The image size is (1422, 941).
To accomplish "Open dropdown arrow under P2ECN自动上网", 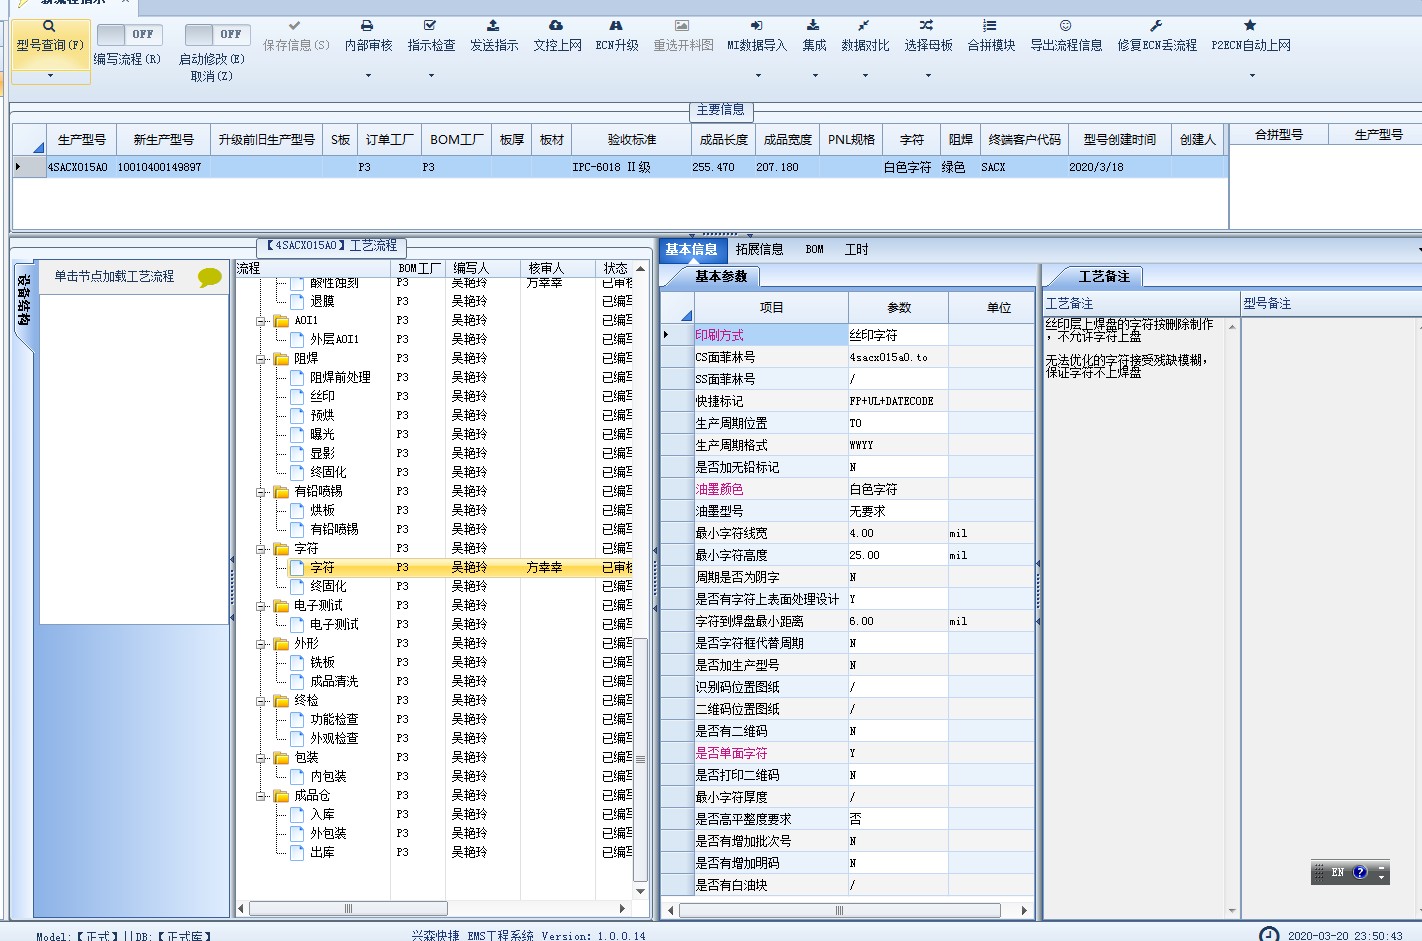I will coord(1251,76).
